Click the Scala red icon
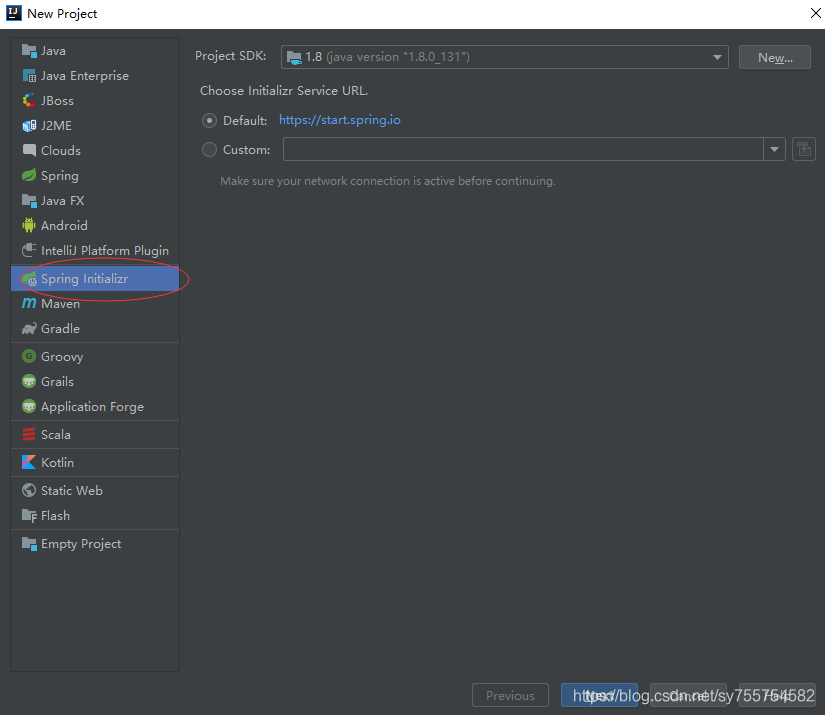 pyautogui.click(x=29, y=435)
